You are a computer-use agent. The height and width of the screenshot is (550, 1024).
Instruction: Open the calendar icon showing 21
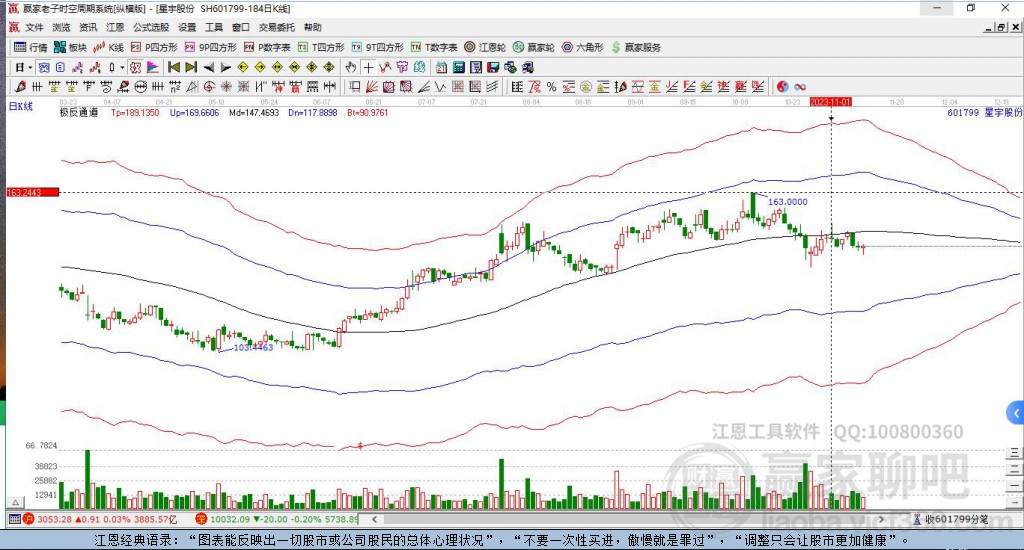point(441,67)
